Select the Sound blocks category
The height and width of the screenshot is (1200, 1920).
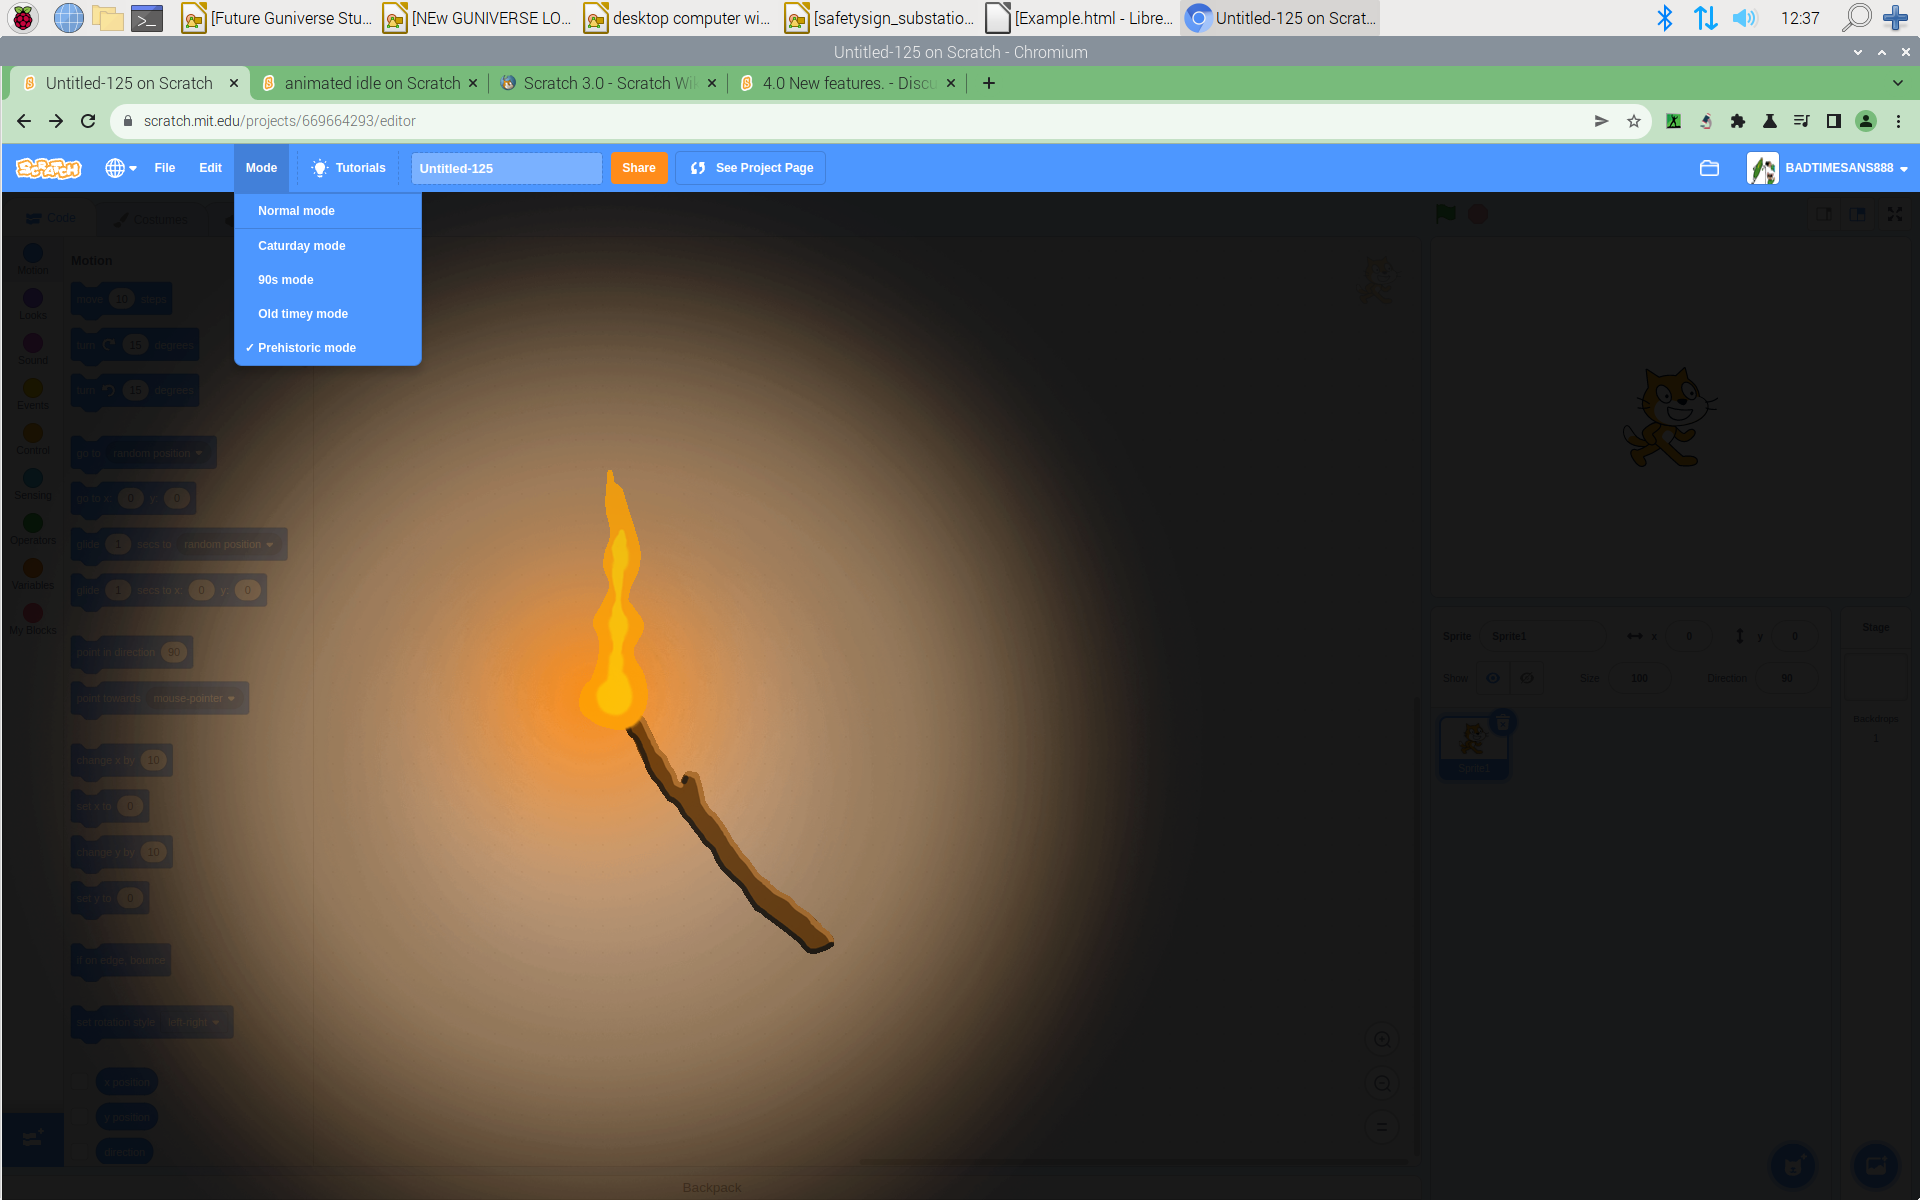click(32, 343)
